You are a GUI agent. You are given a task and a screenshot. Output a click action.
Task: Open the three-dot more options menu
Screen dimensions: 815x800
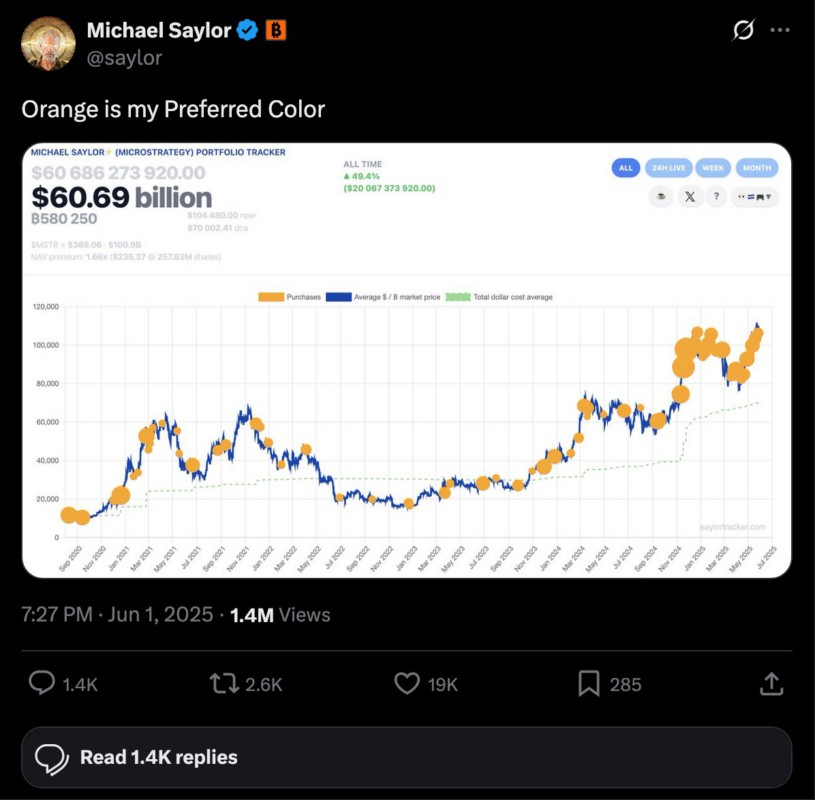pyautogui.click(x=780, y=30)
